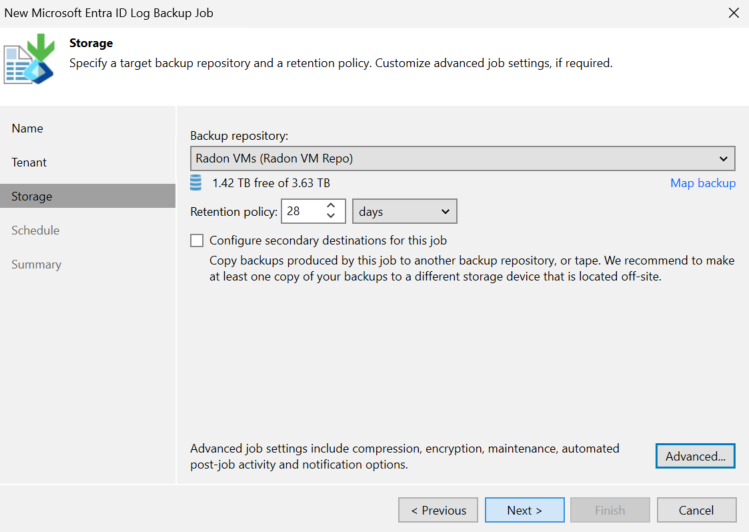Select the Storage wizard step
Image resolution: width=749 pixels, height=532 pixels.
tap(88, 196)
